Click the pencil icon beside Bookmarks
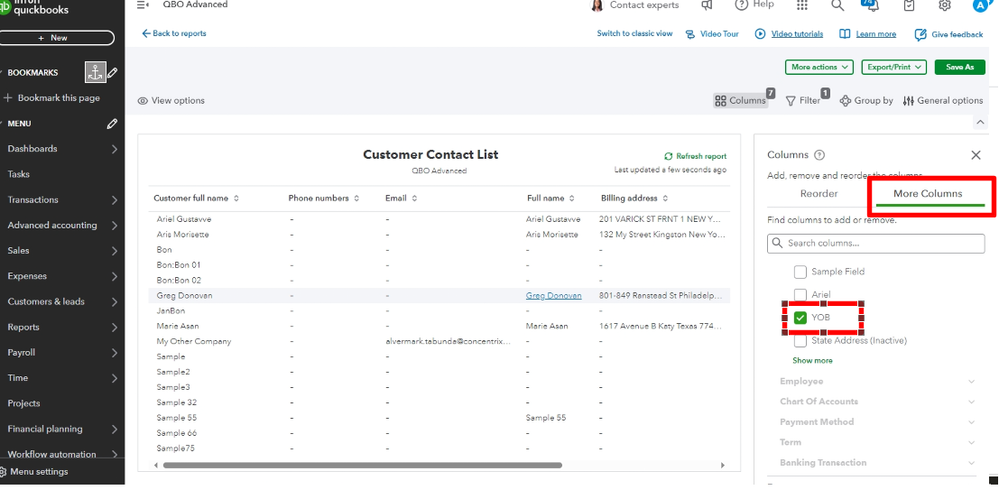999x499 pixels. pyautogui.click(x=113, y=72)
